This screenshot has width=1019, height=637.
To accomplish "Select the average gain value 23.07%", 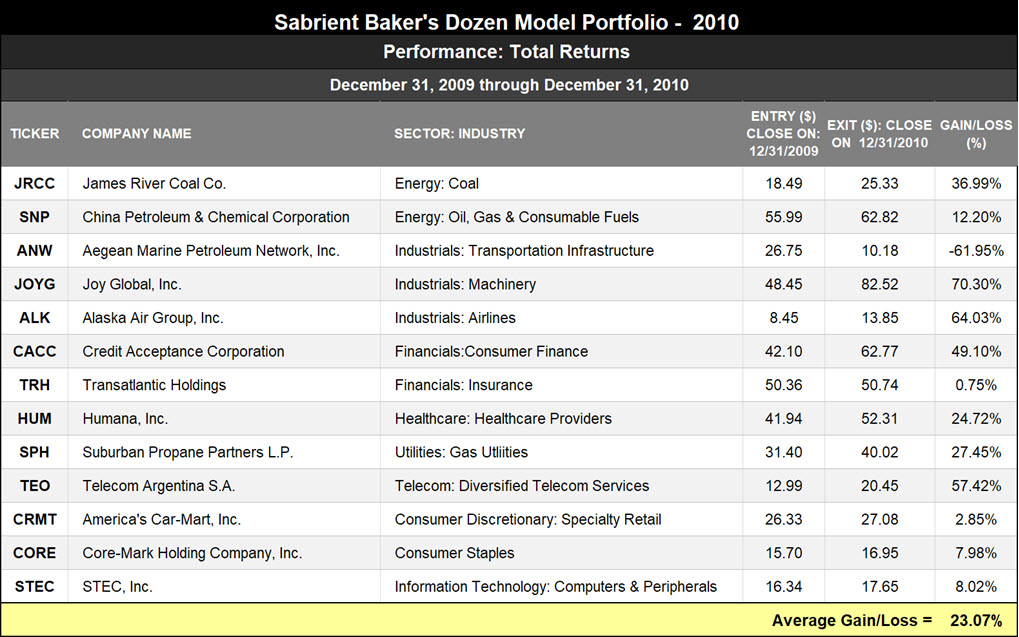I will pyautogui.click(x=976, y=620).
